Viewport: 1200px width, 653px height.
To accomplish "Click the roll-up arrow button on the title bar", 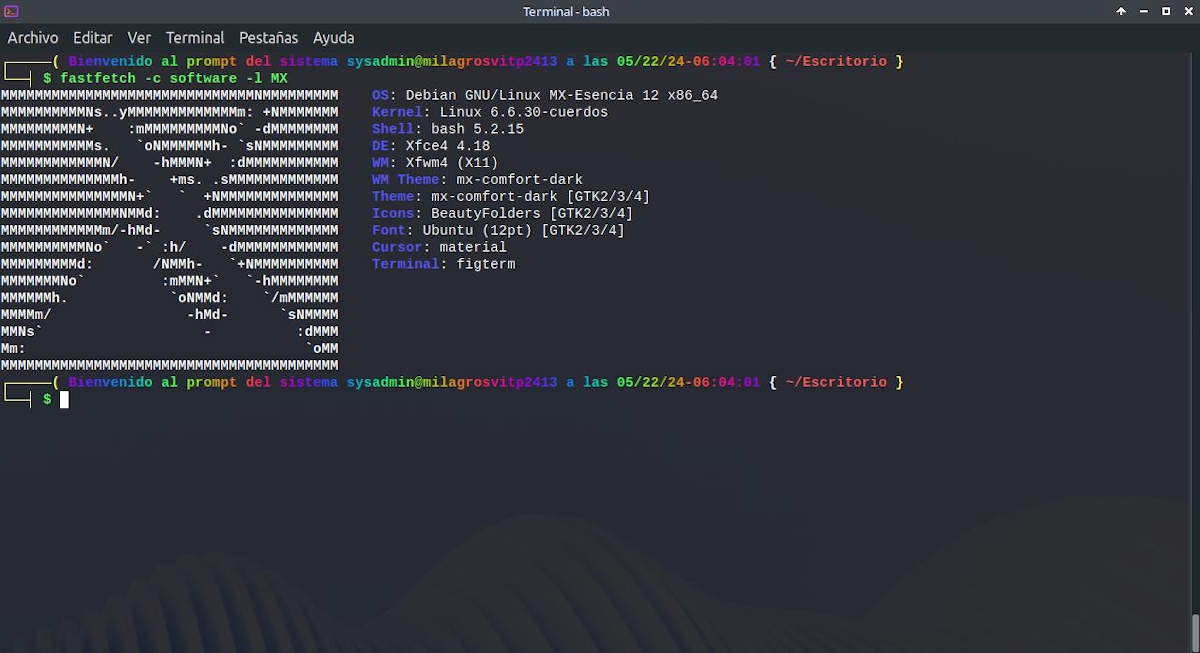I will coord(1121,11).
